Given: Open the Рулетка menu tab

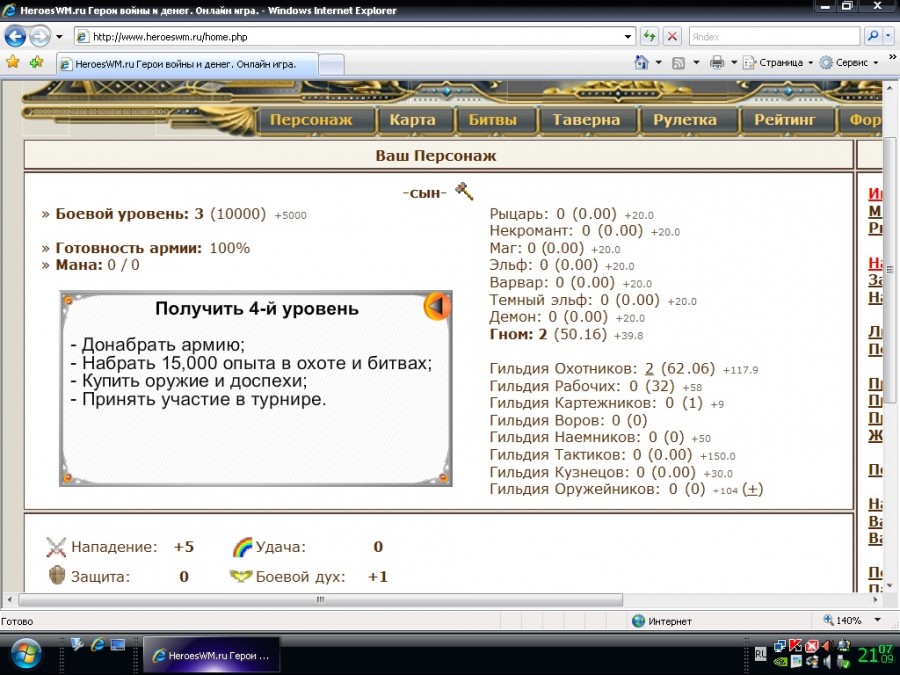Looking at the screenshot, I should pos(685,120).
